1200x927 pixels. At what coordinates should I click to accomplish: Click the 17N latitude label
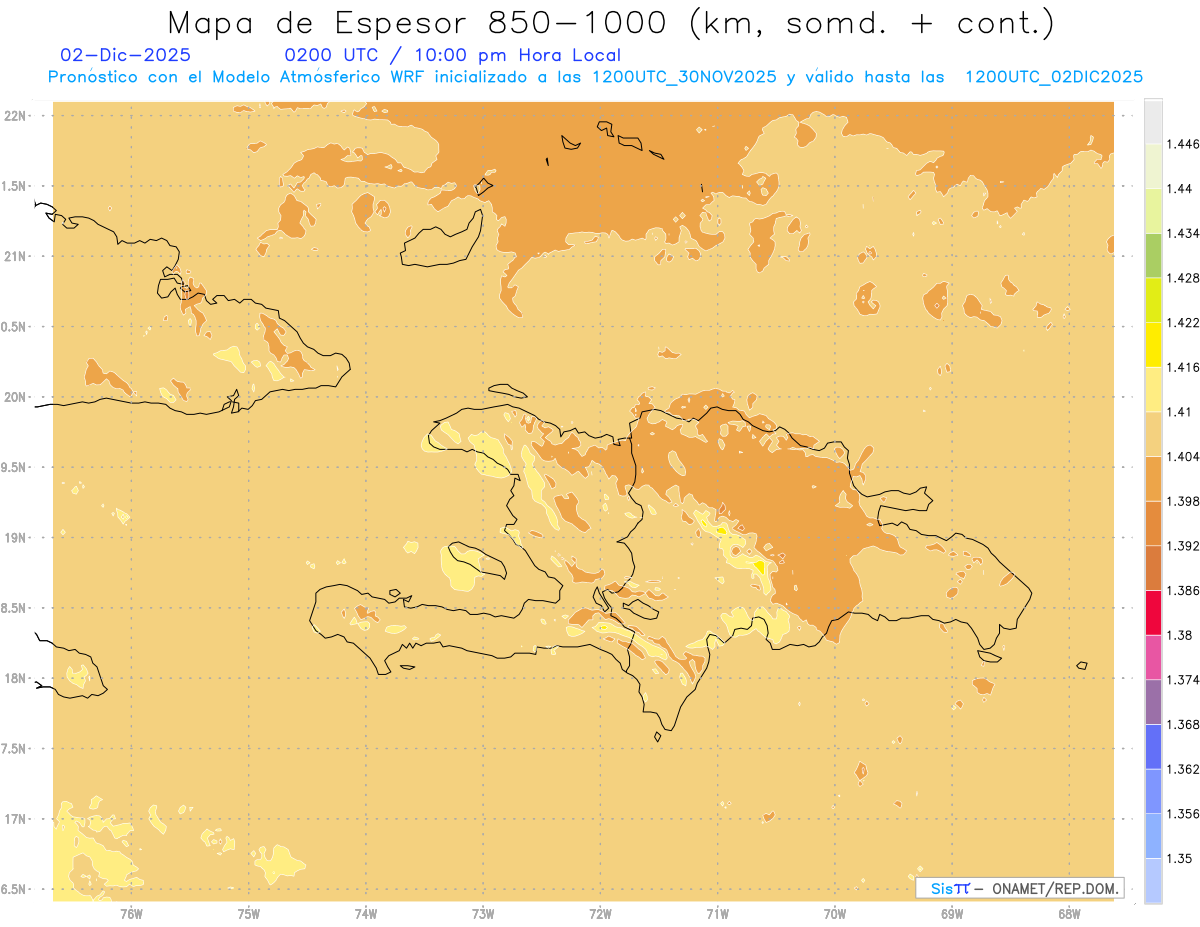coord(15,819)
